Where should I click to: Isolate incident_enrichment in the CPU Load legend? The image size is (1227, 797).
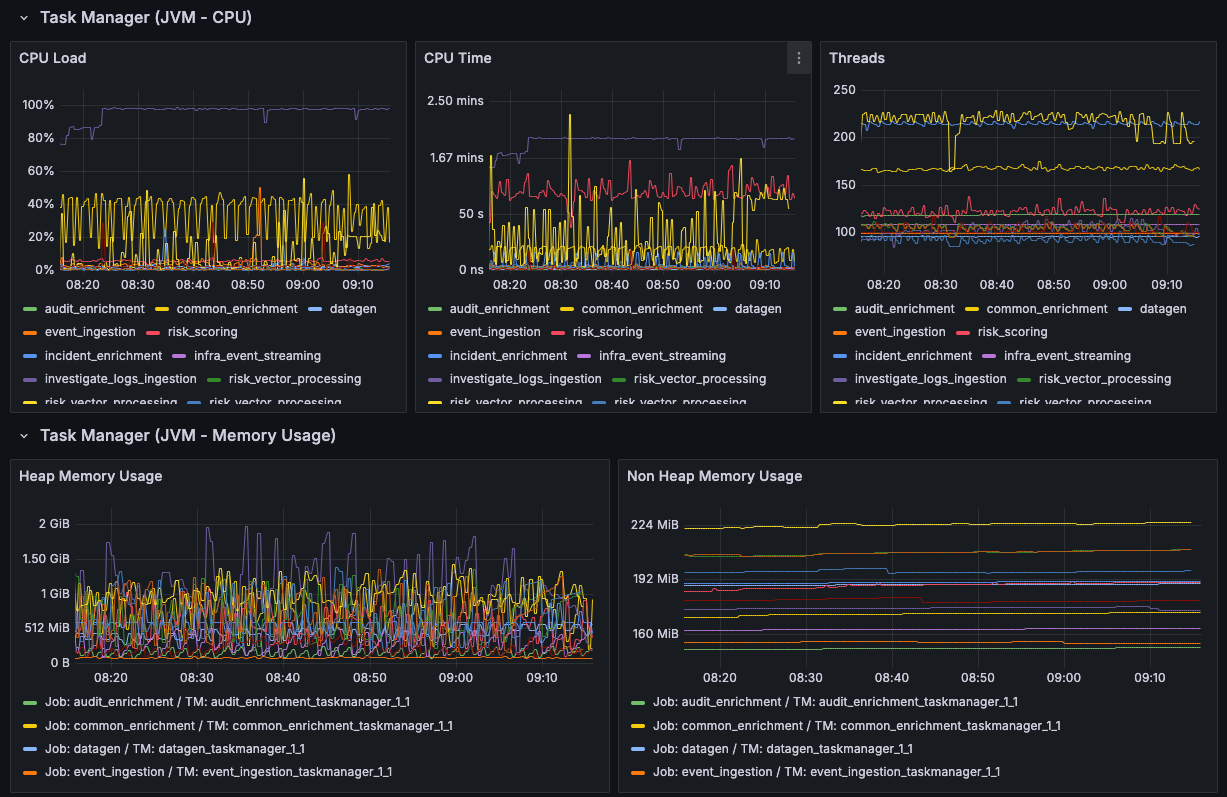click(103, 355)
